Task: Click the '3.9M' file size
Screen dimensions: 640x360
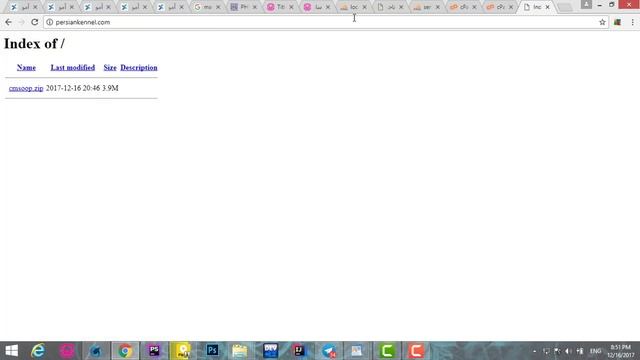Action: click(x=110, y=88)
